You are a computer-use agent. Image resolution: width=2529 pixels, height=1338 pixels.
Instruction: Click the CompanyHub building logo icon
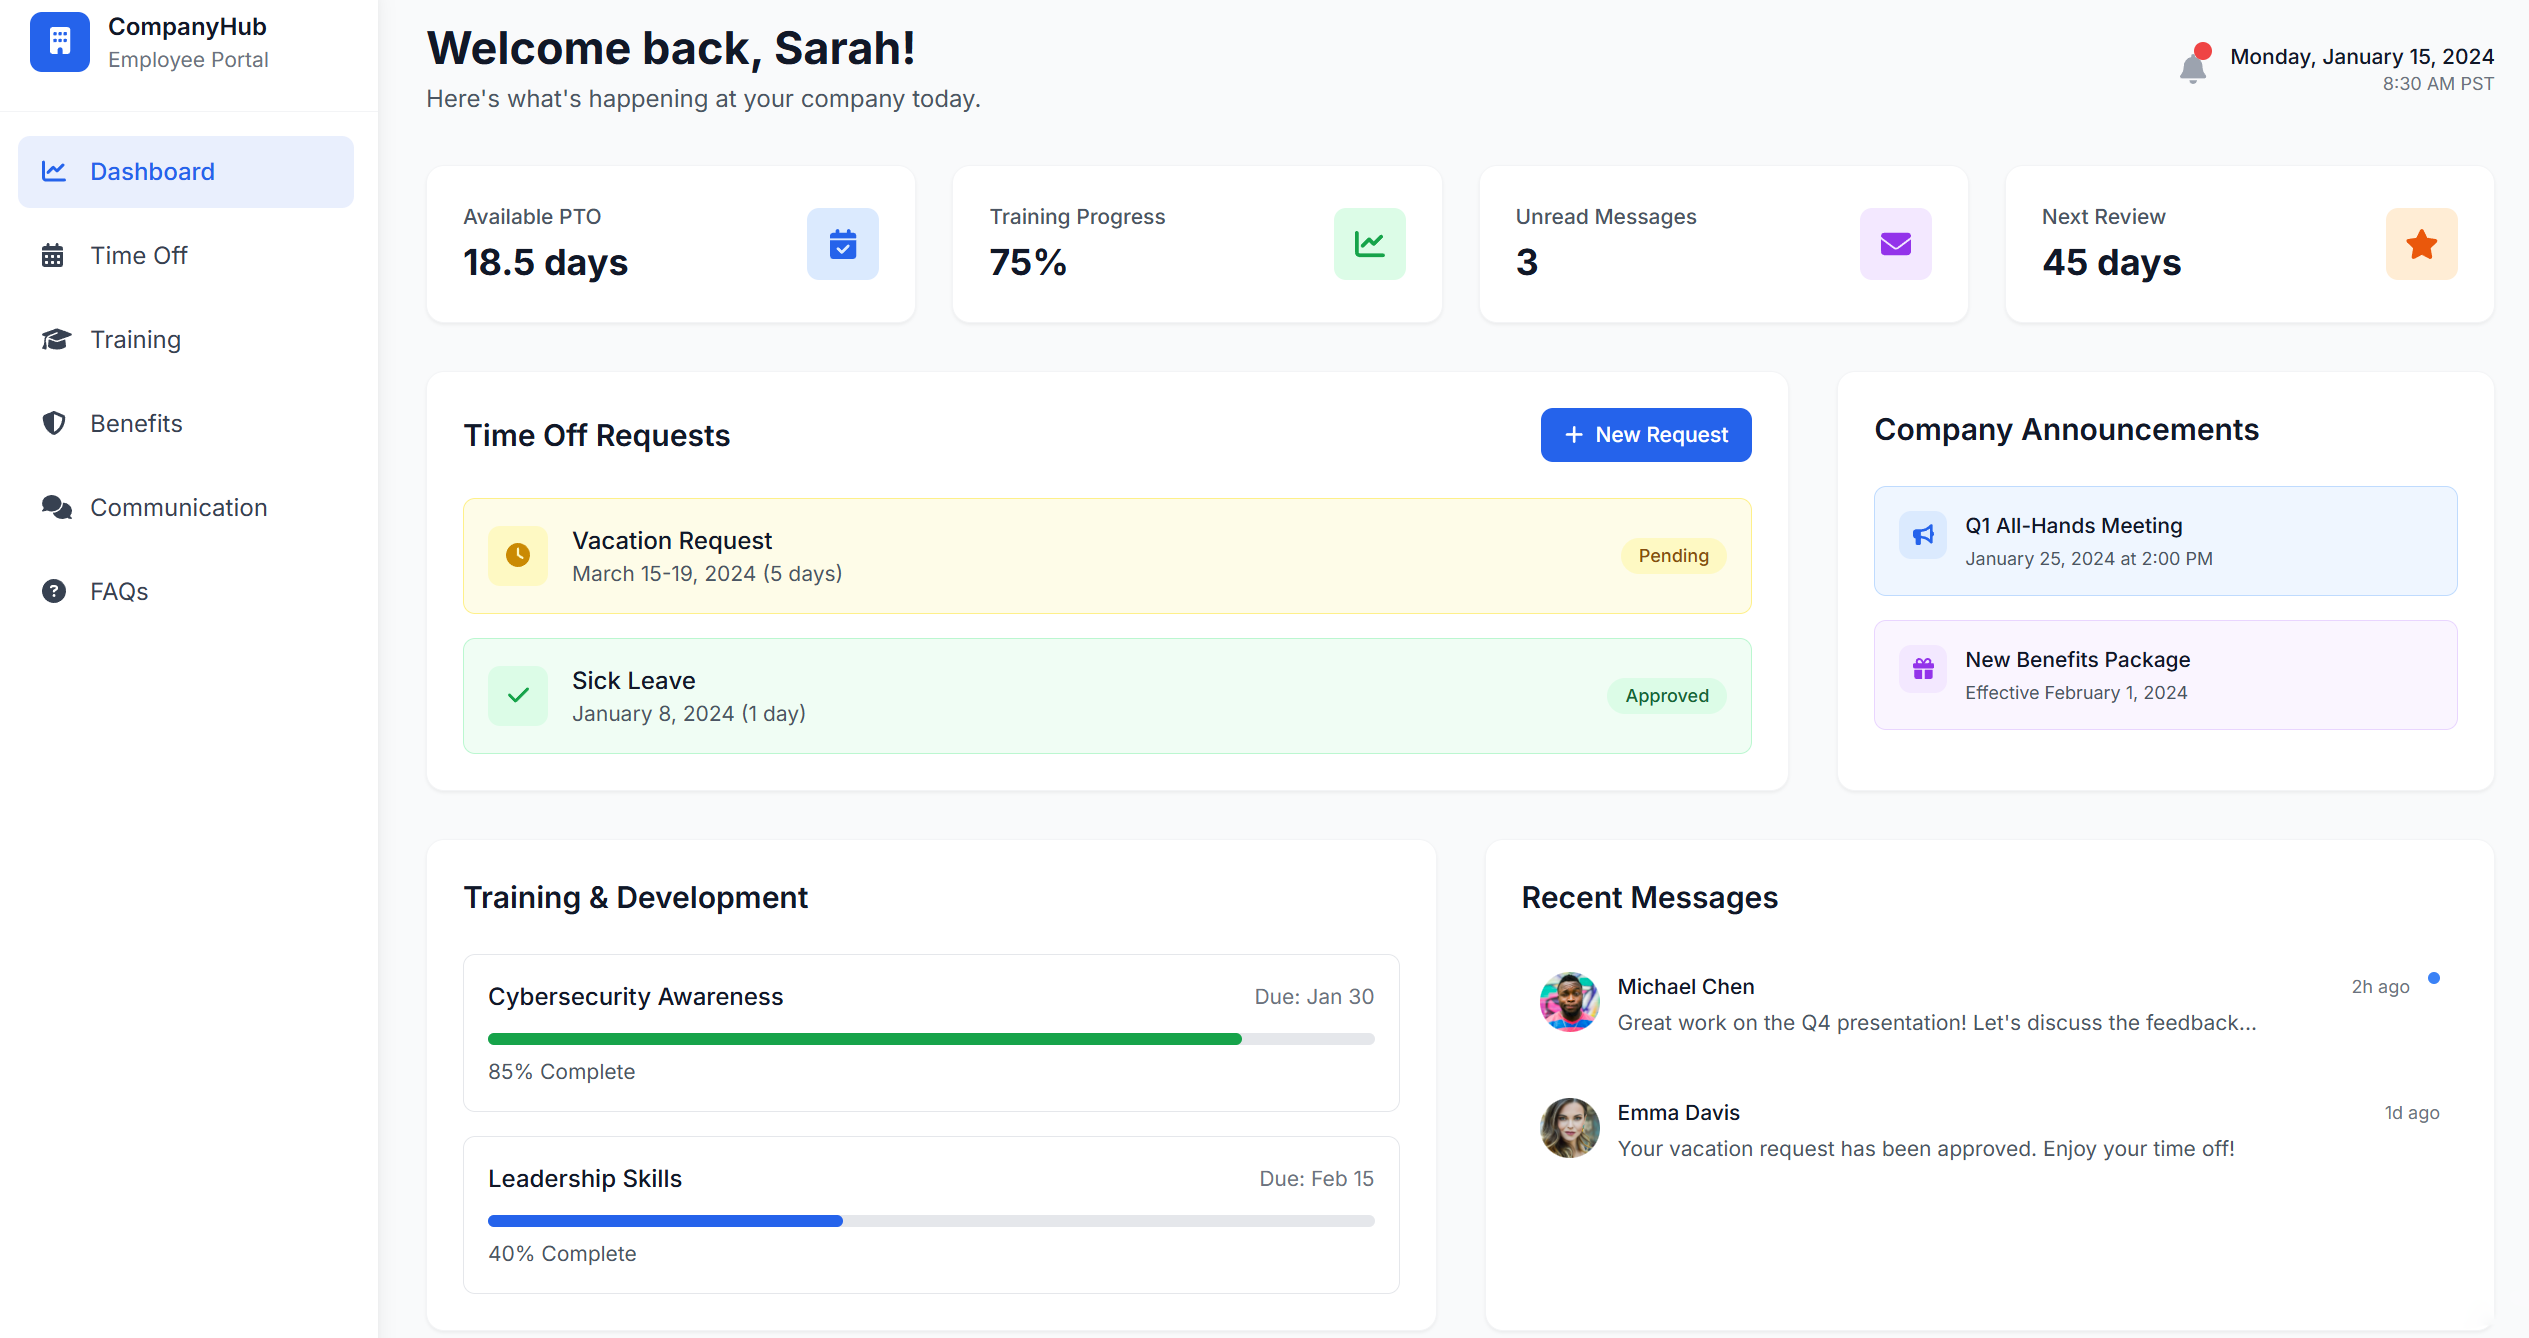pyautogui.click(x=60, y=42)
